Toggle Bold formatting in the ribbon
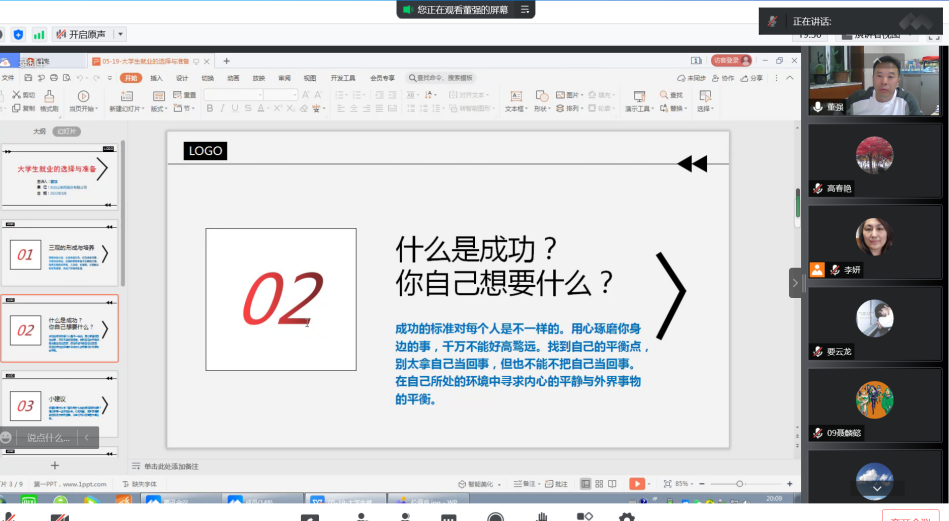The image size is (949, 521). pyautogui.click(x=210, y=108)
